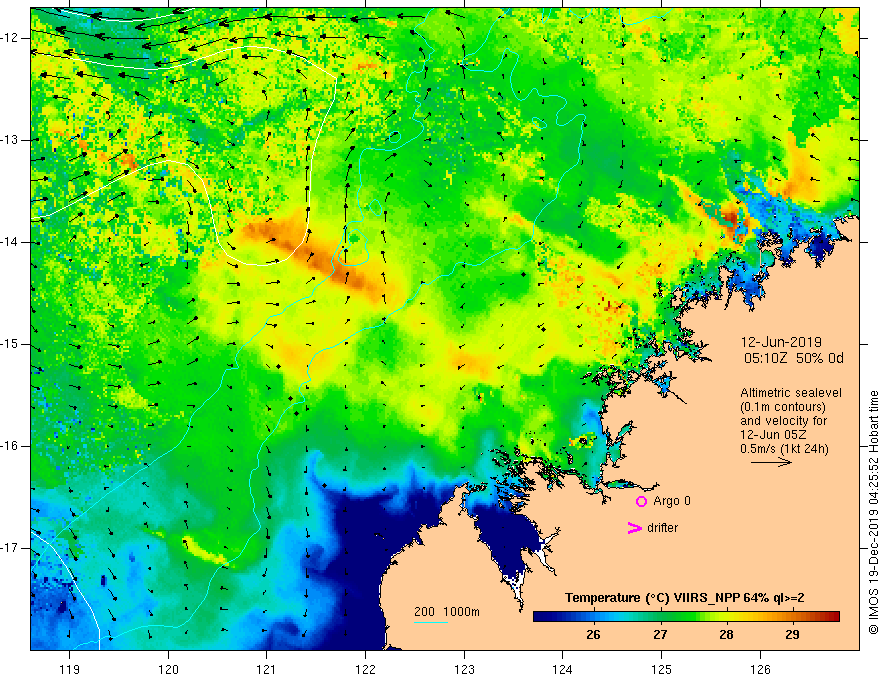
Task: Click the latitude label -13
Action: pyautogui.click(x=10, y=140)
